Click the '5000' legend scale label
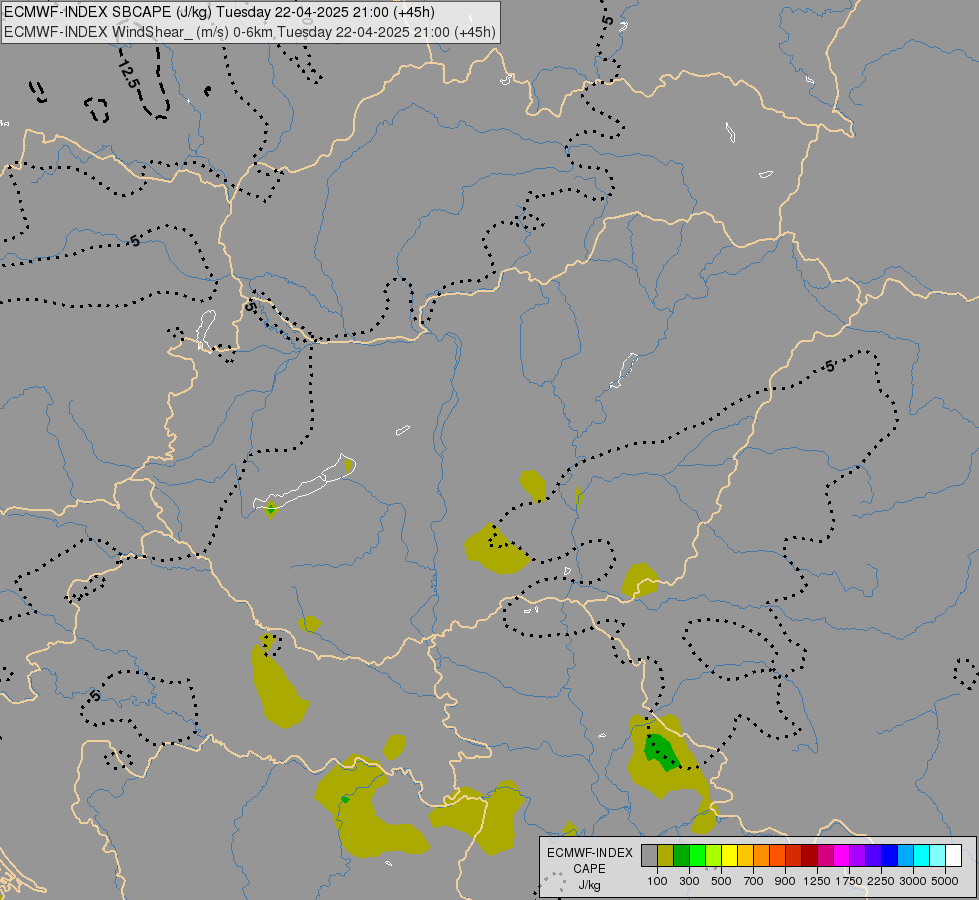979x900 pixels. click(x=945, y=881)
